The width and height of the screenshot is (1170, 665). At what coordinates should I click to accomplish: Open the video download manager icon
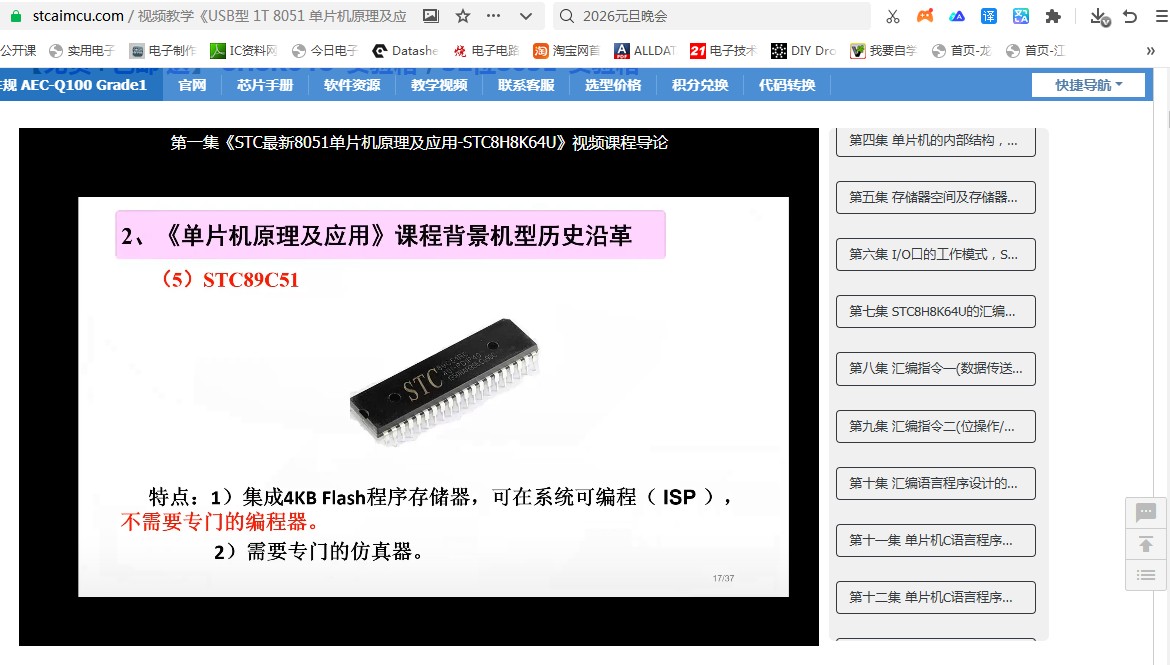click(x=1099, y=16)
